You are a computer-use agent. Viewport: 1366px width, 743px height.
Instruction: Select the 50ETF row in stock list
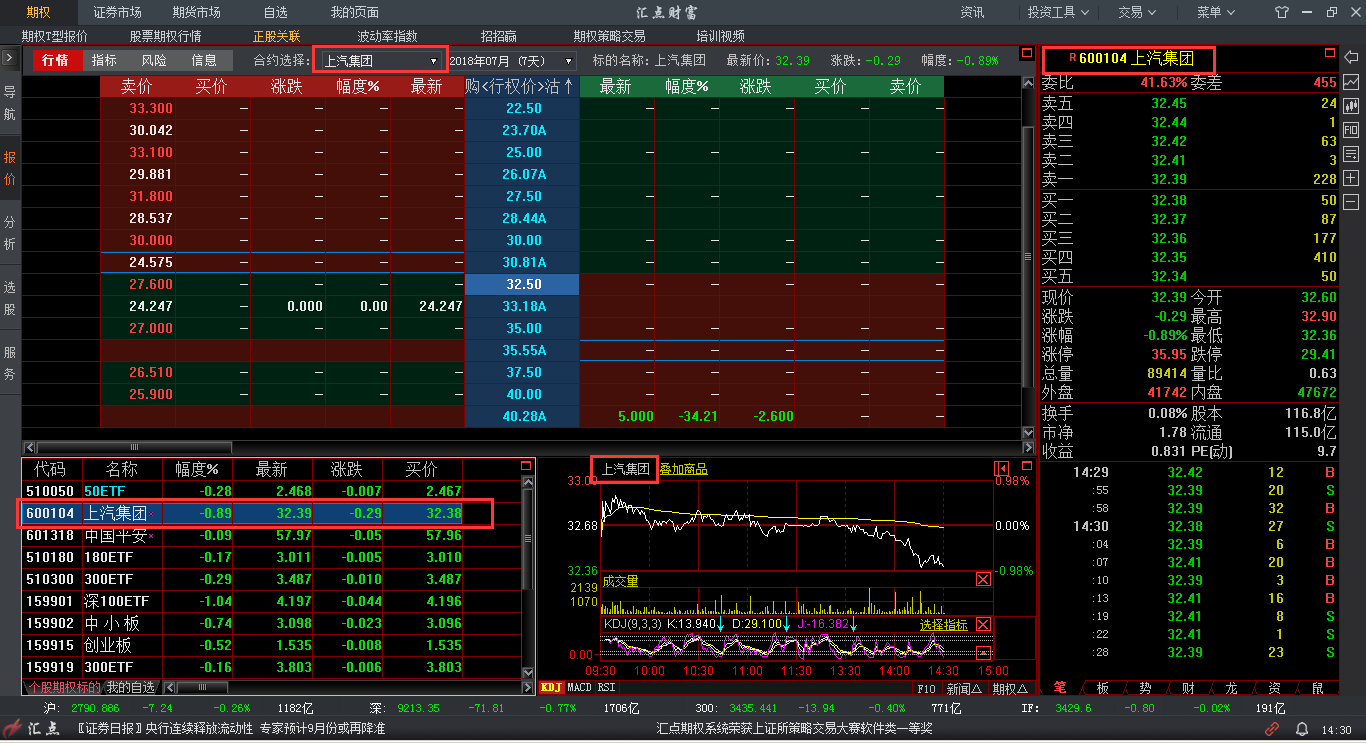click(x=272, y=491)
